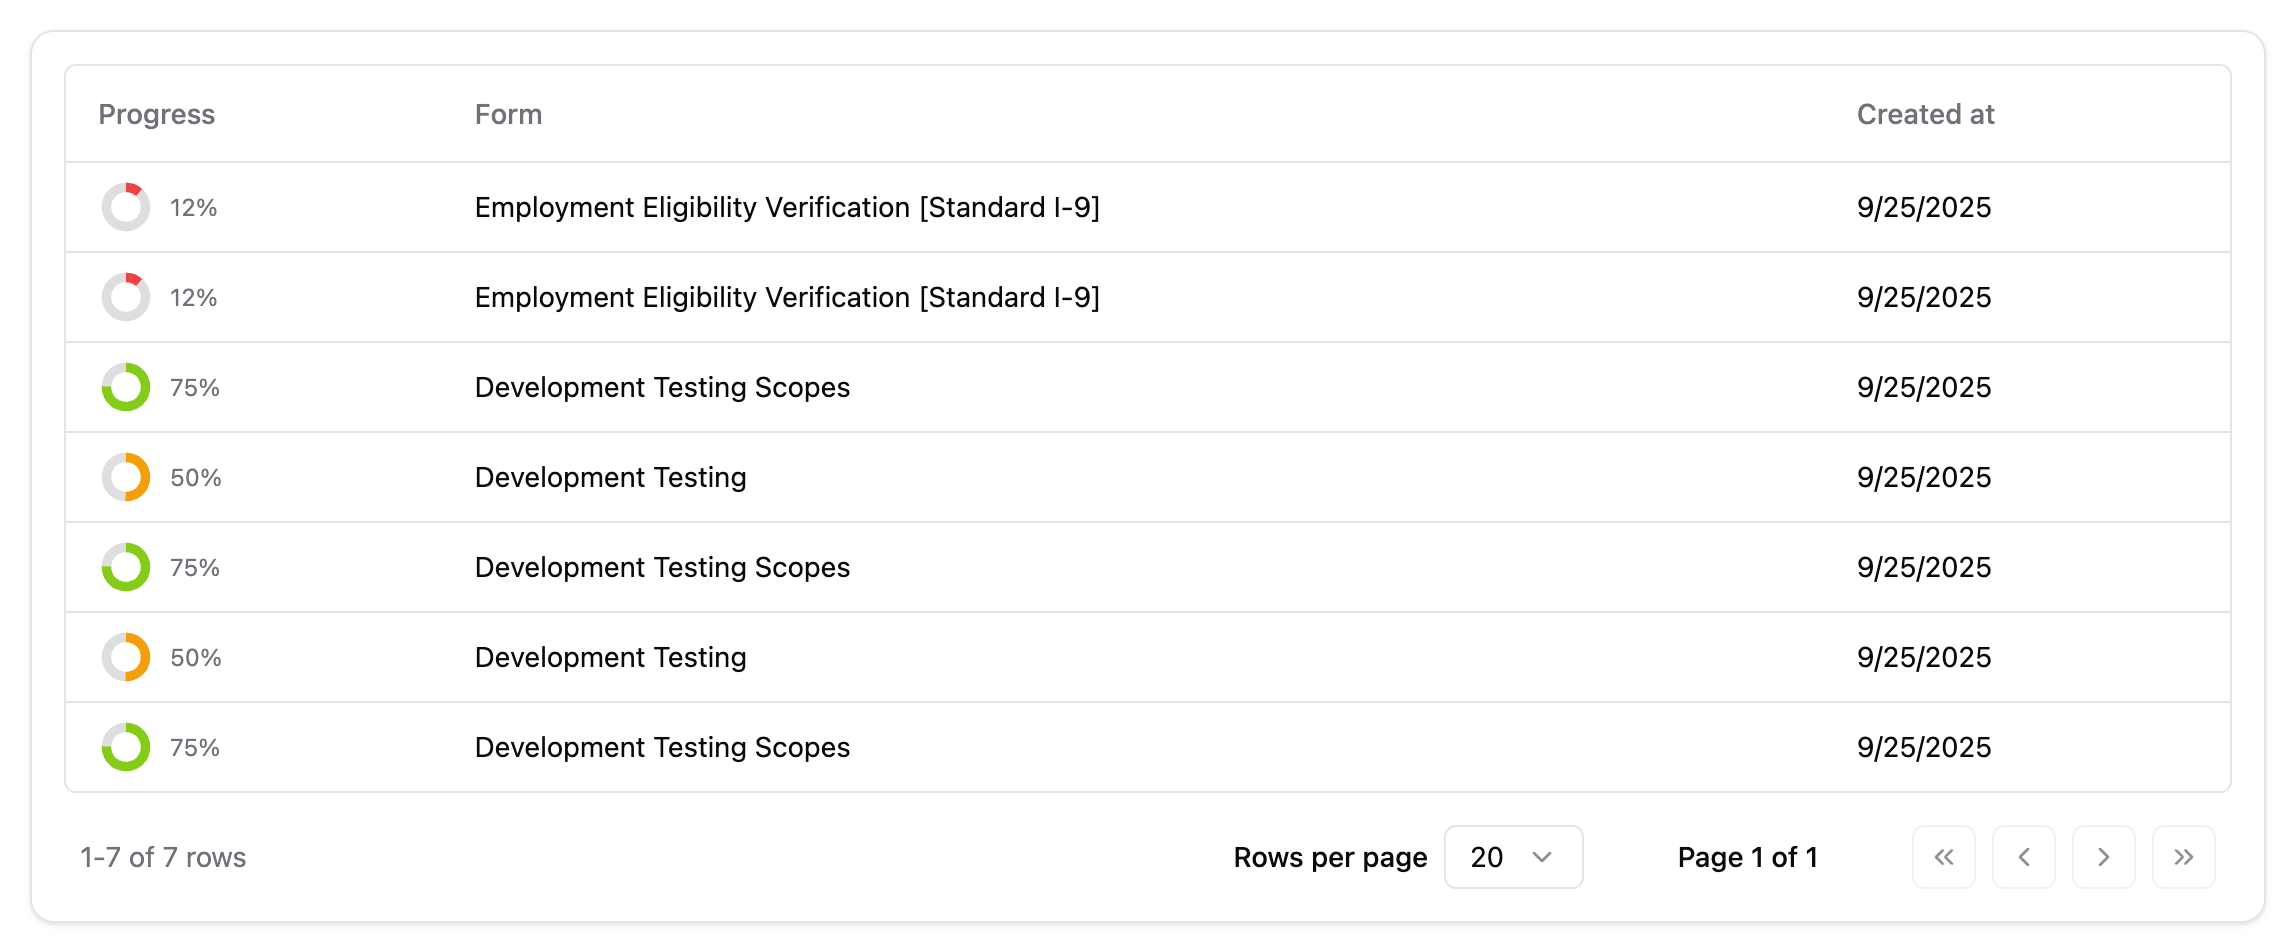Click the sixth row's orange 50% ring

pyautogui.click(x=126, y=657)
